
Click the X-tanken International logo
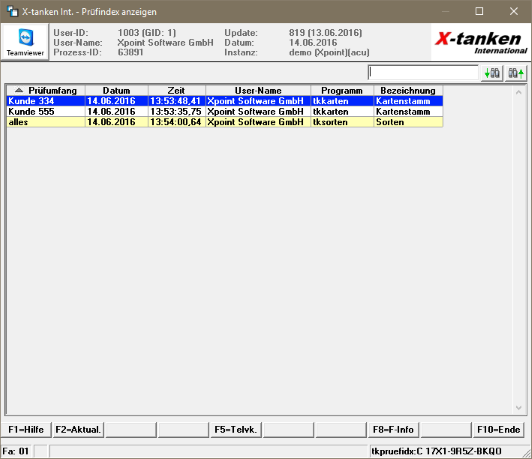[x=481, y=42]
